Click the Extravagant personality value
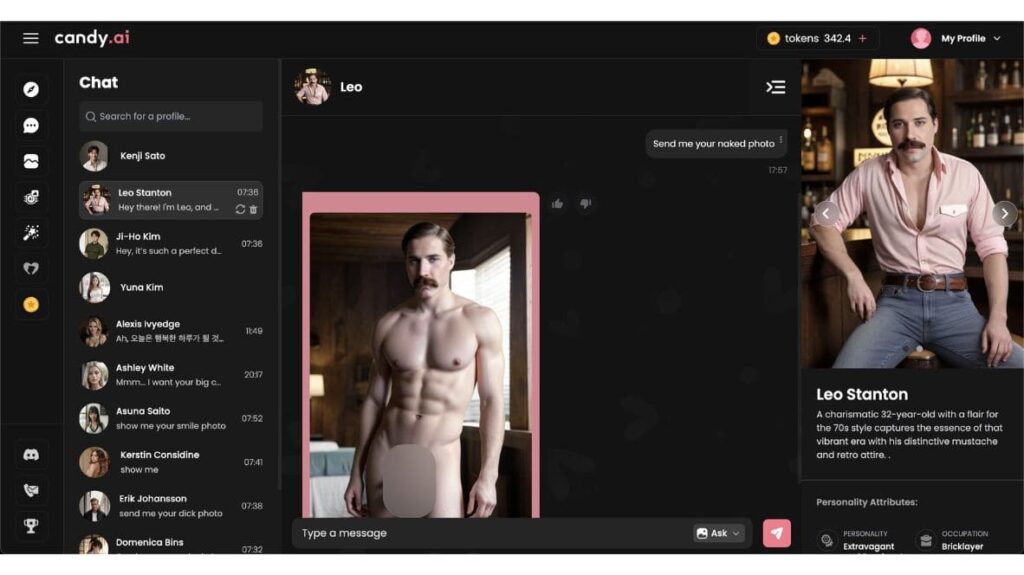The height and width of the screenshot is (575, 1024). 869,546
